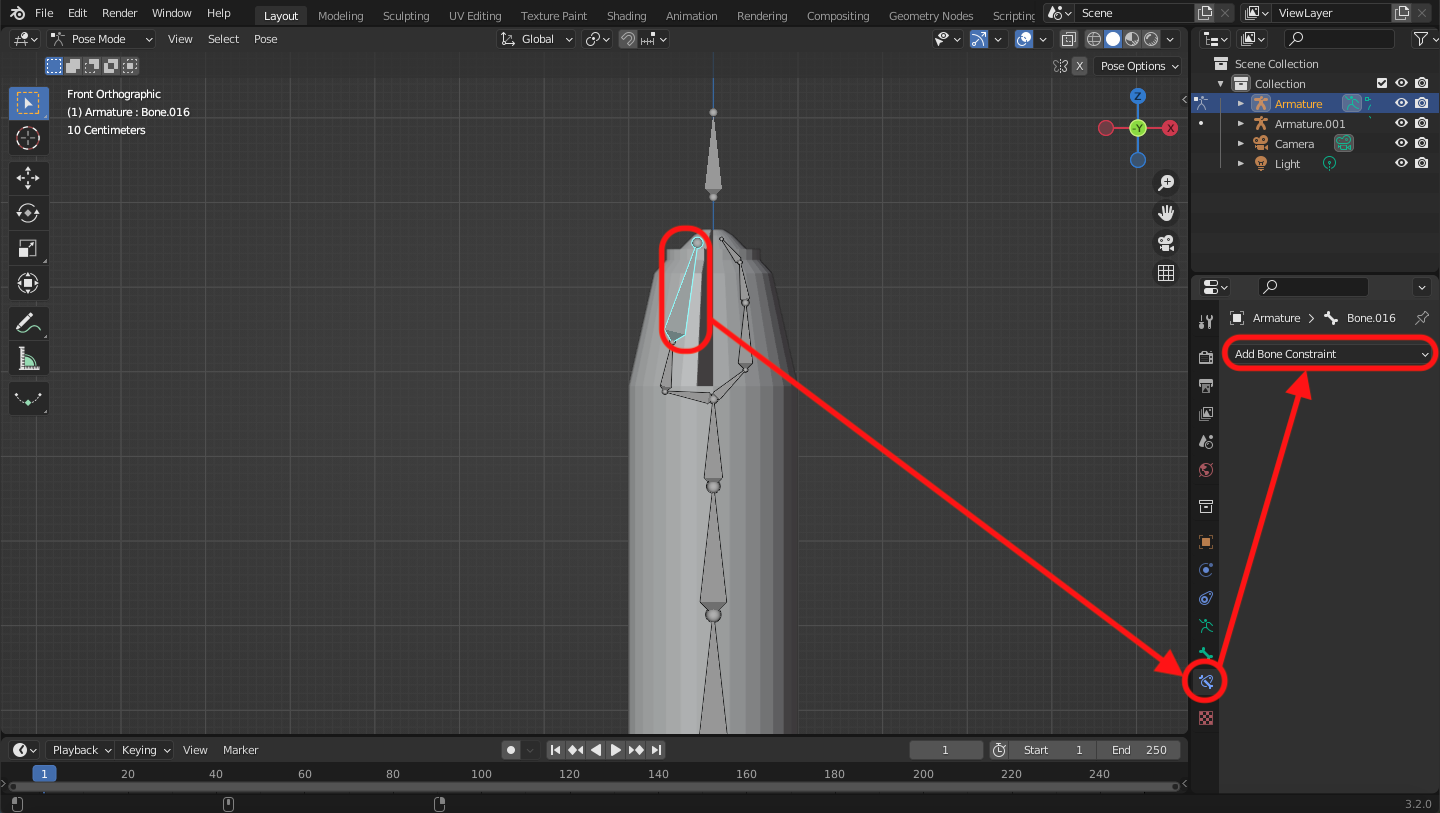Click the current frame number field

[946, 750]
